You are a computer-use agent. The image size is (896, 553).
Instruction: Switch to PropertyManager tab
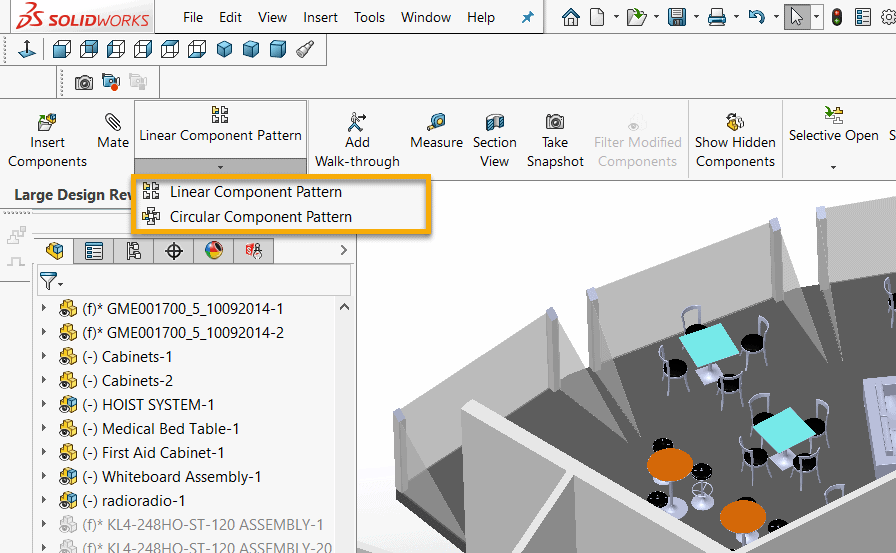(94, 251)
